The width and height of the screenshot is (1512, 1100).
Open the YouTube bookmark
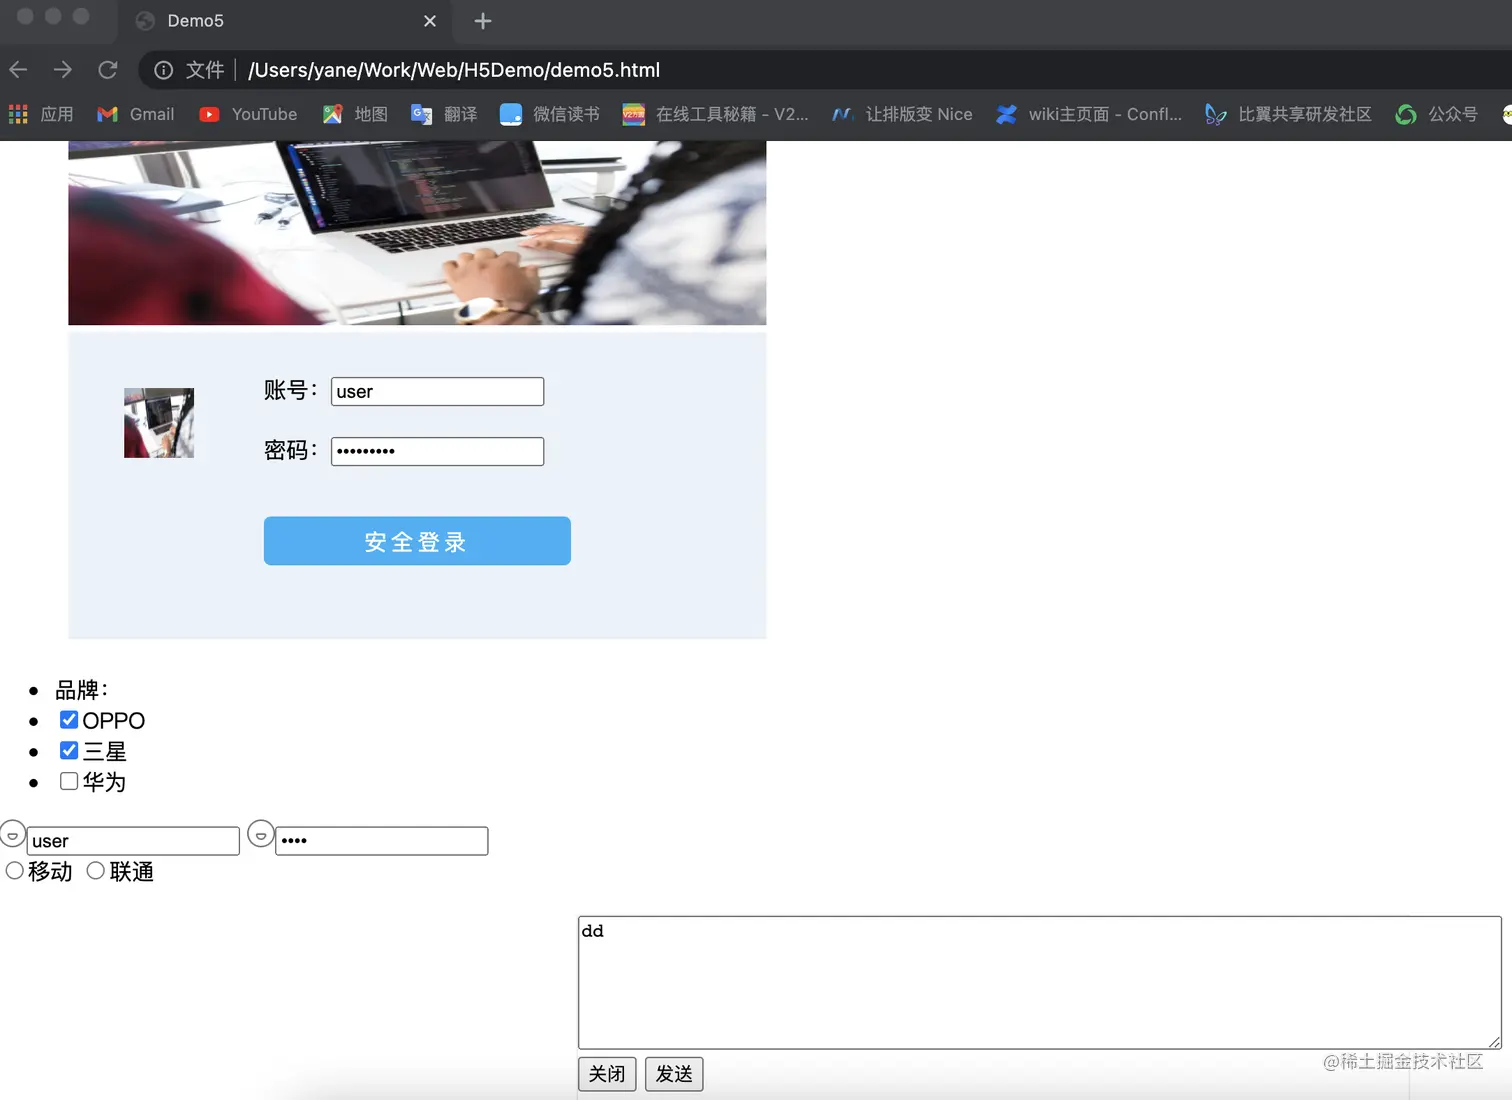click(247, 114)
